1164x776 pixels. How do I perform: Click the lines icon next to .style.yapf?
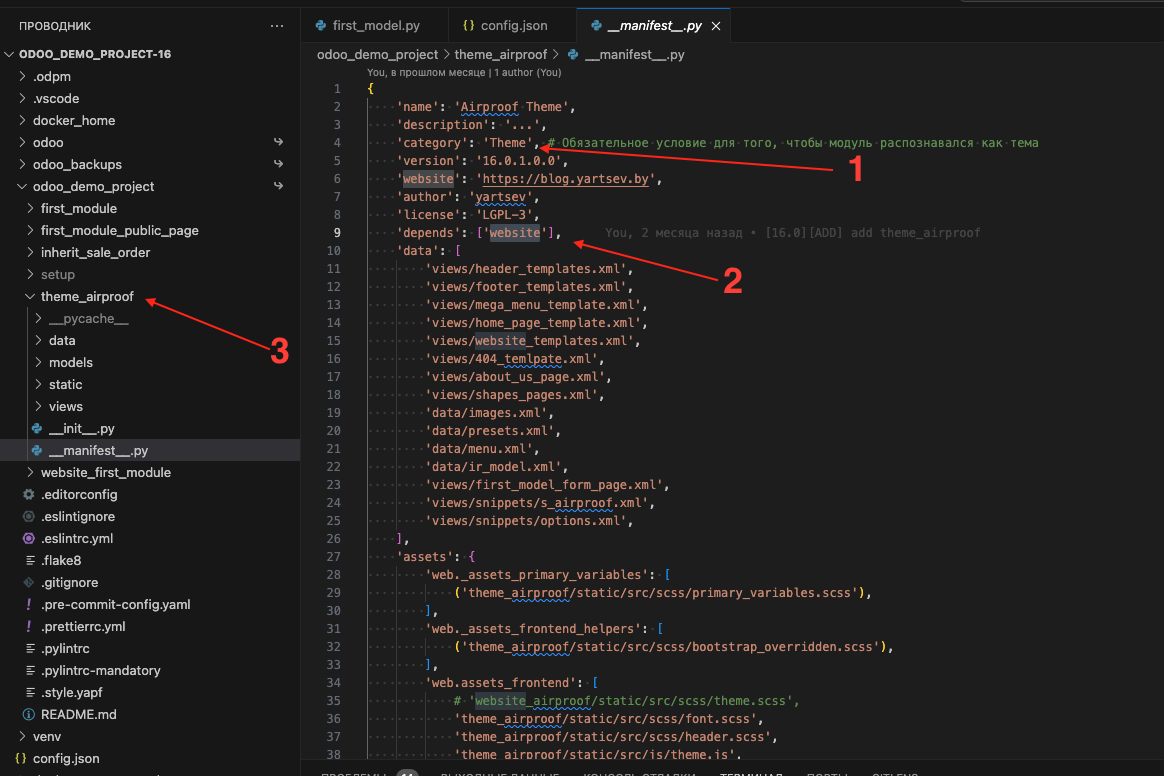point(30,692)
